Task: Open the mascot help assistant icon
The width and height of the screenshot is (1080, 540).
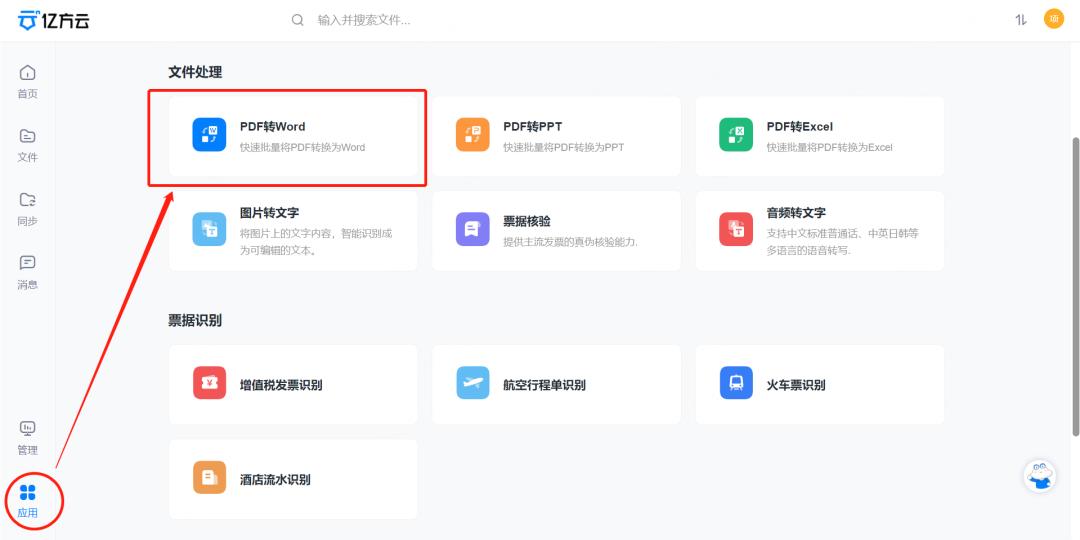Action: (x=1040, y=476)
